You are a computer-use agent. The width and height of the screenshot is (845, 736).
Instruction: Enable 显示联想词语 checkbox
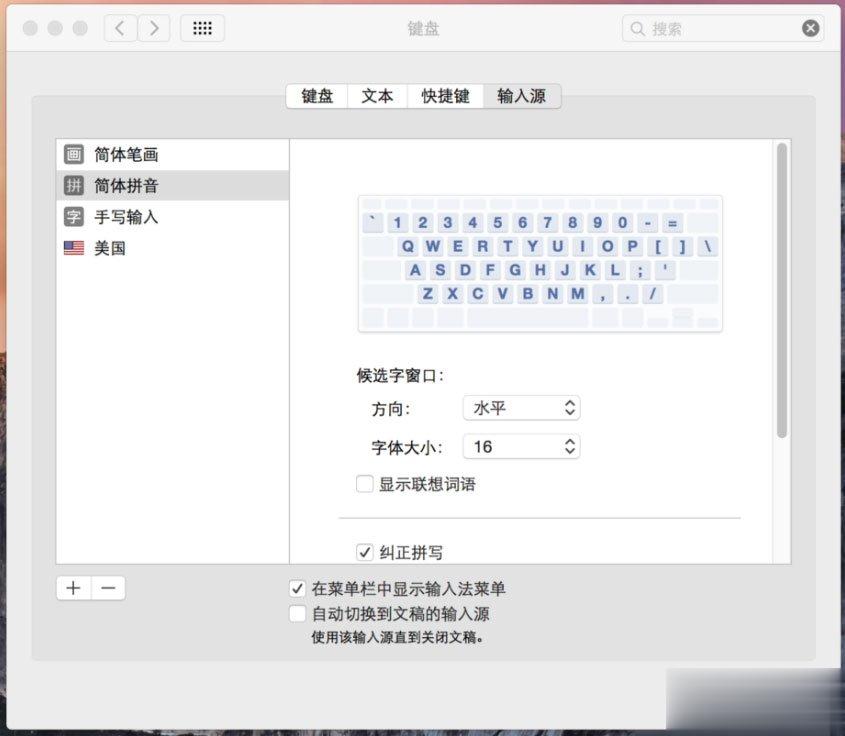pyautogui.click(x=365, y=484)
